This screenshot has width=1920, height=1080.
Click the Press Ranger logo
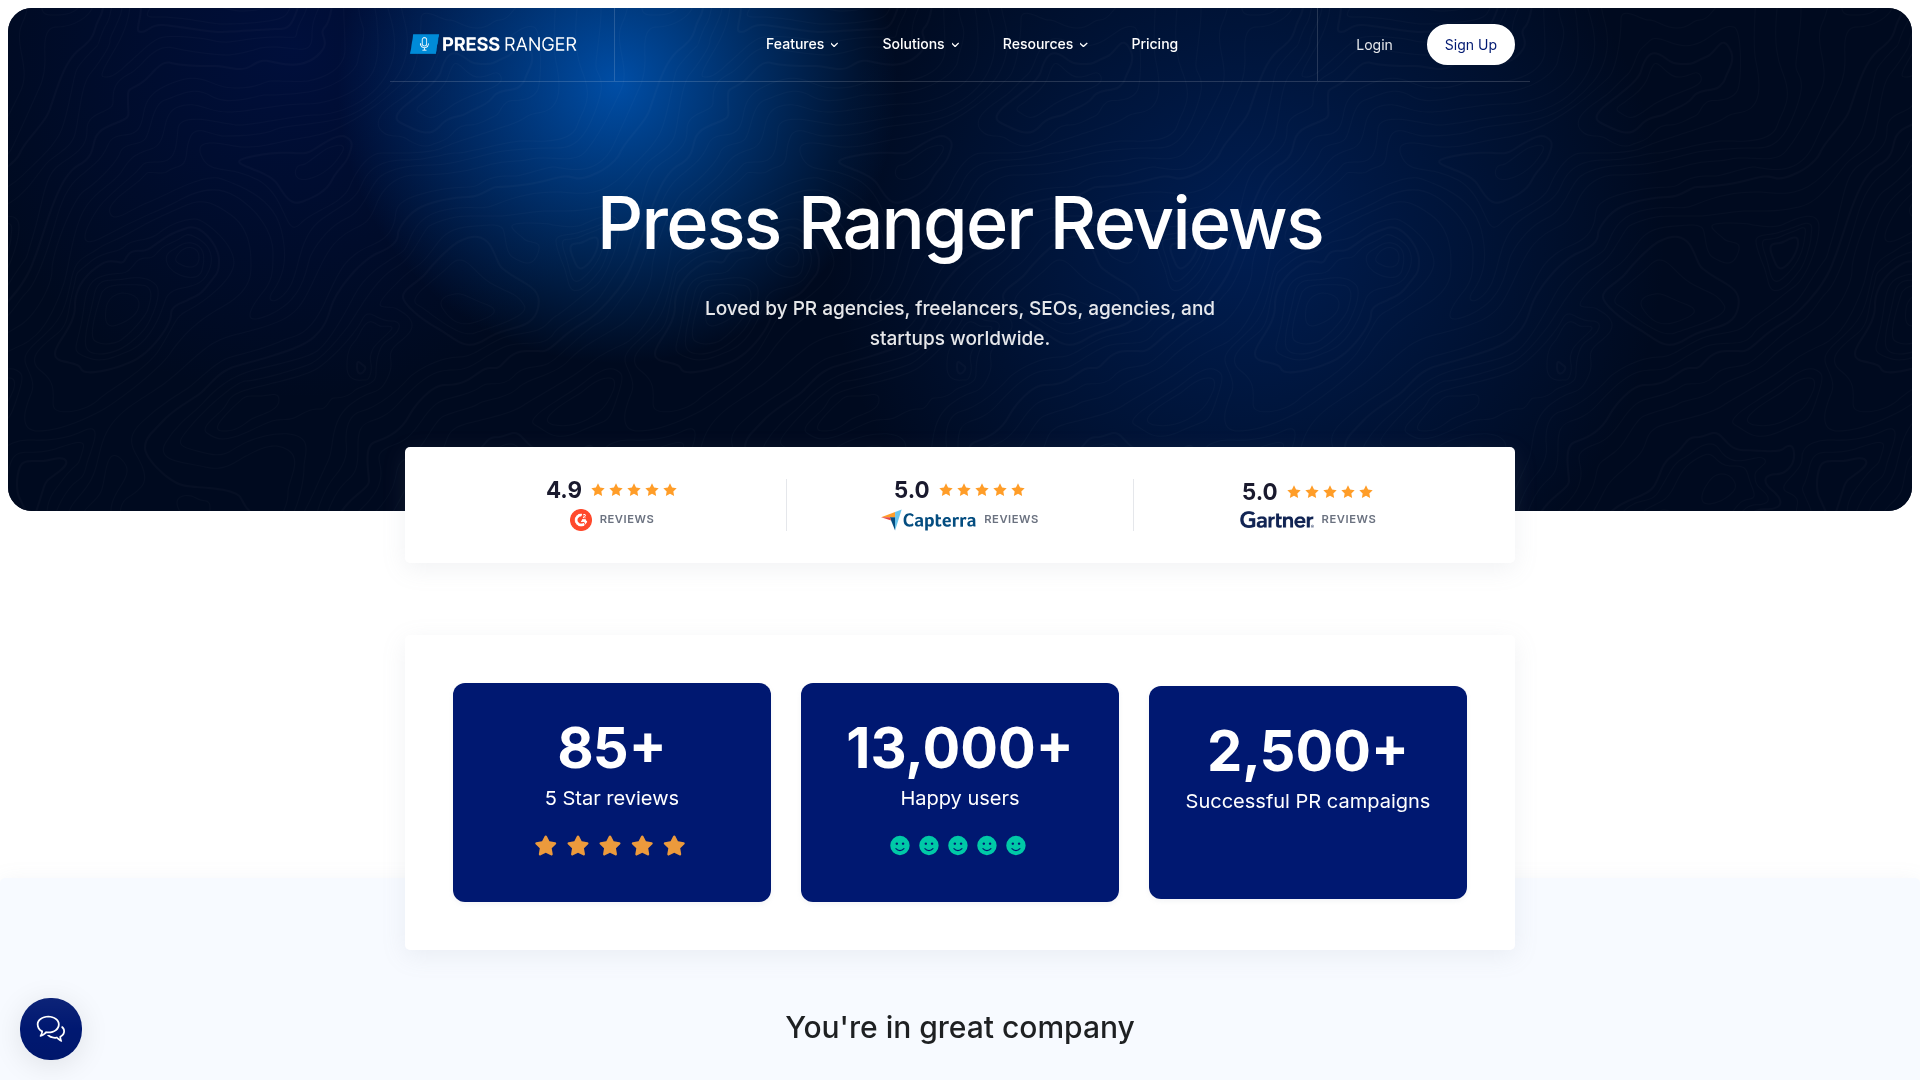493,44
